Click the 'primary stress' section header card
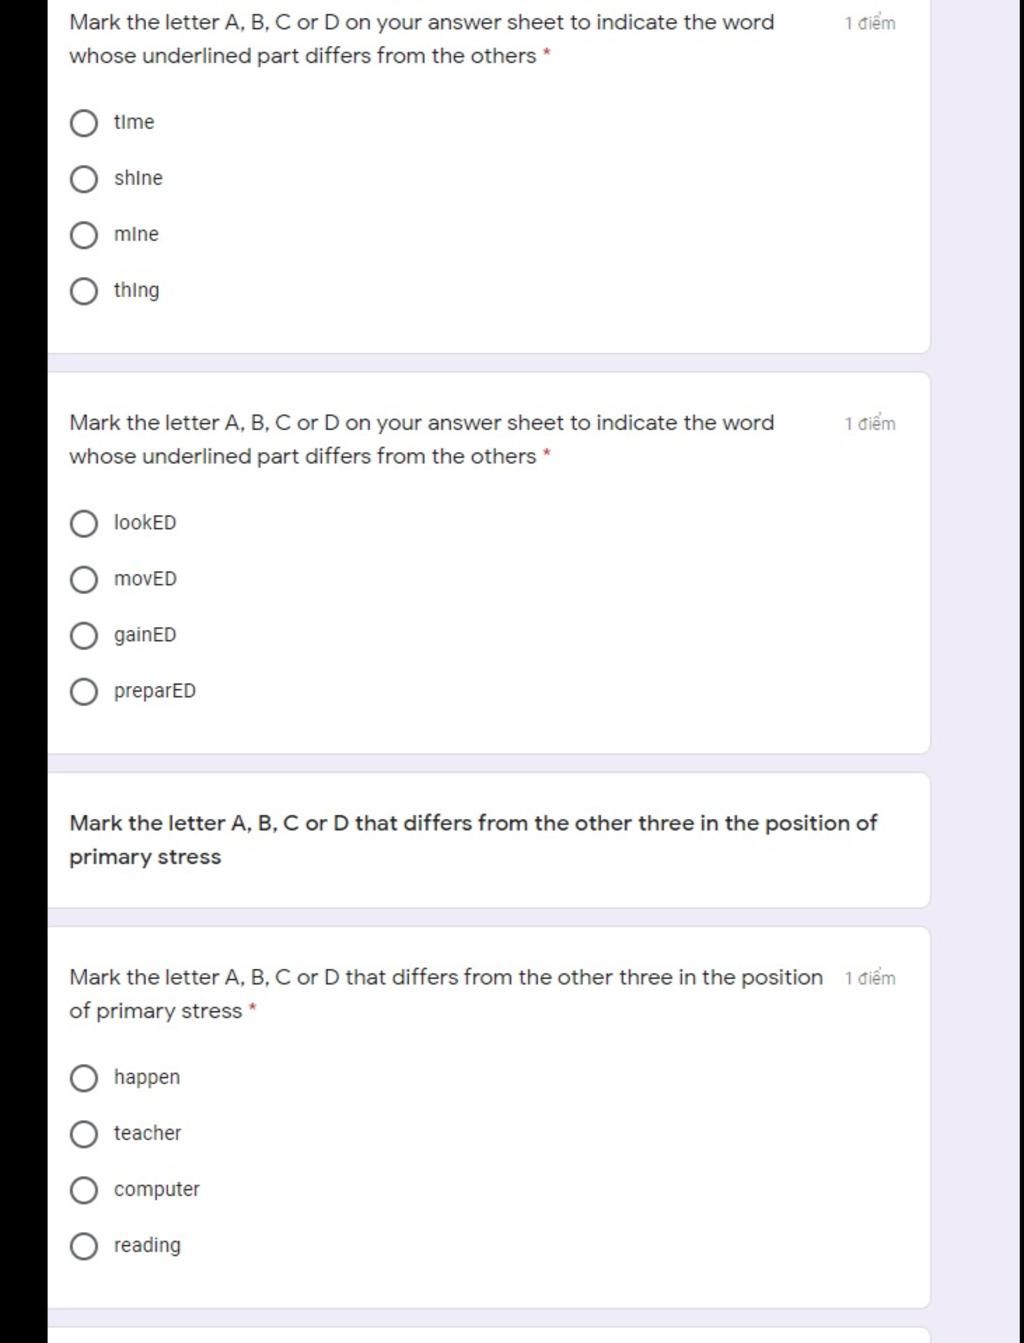The image size is (1024, 1343). click(489, 840)
